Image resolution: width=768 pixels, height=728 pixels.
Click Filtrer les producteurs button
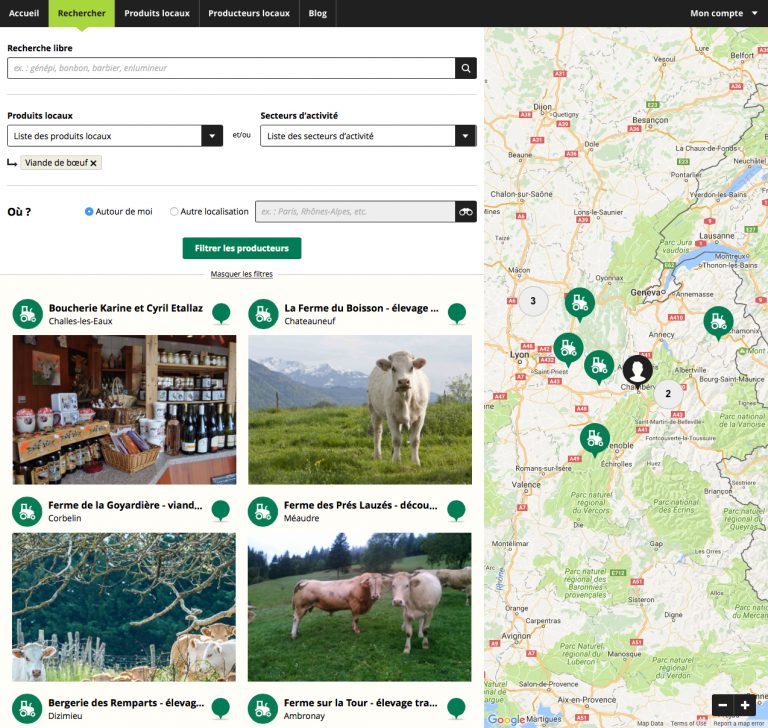coord(241,248)
